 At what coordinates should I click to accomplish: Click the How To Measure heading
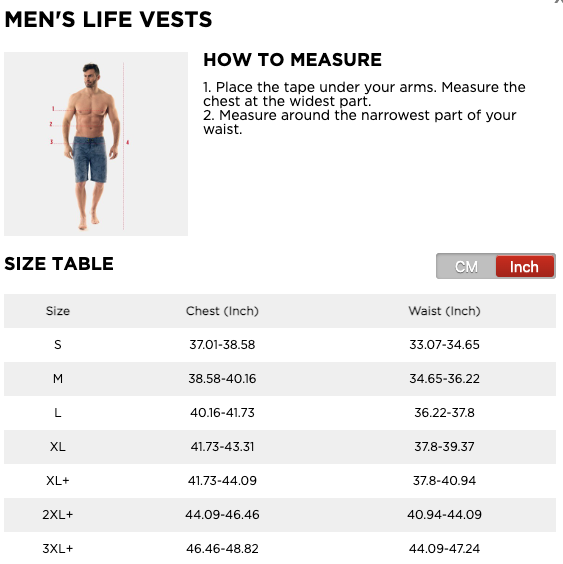(x=292, y=60)
